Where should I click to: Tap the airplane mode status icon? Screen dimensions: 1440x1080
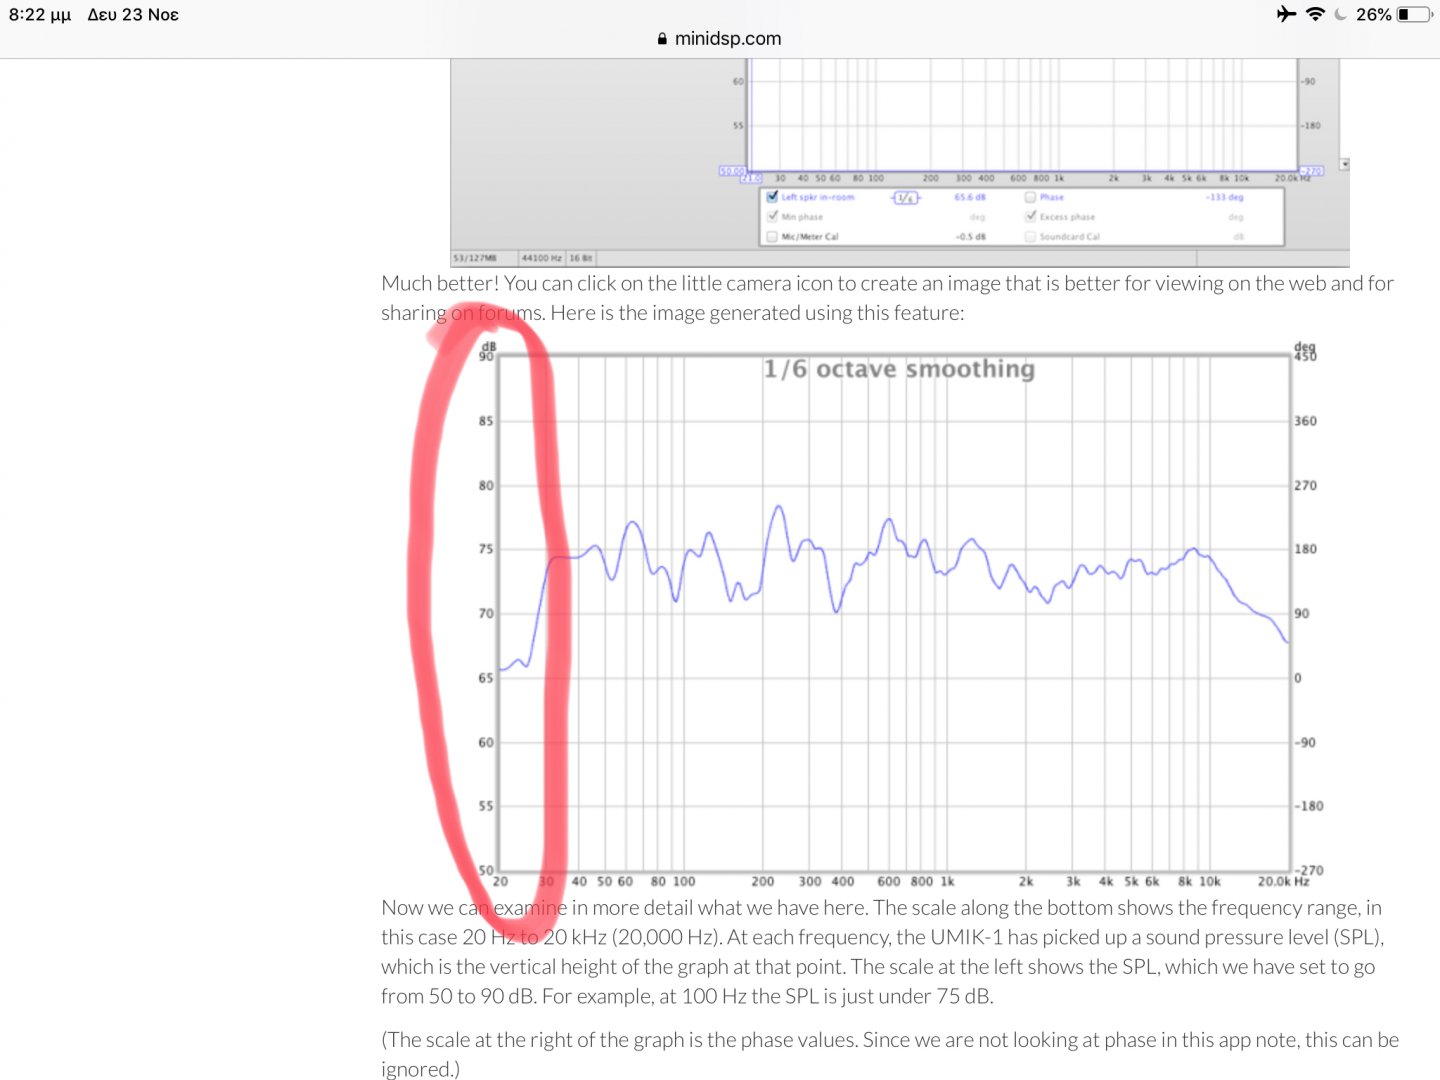click(x=1286, y=14)
